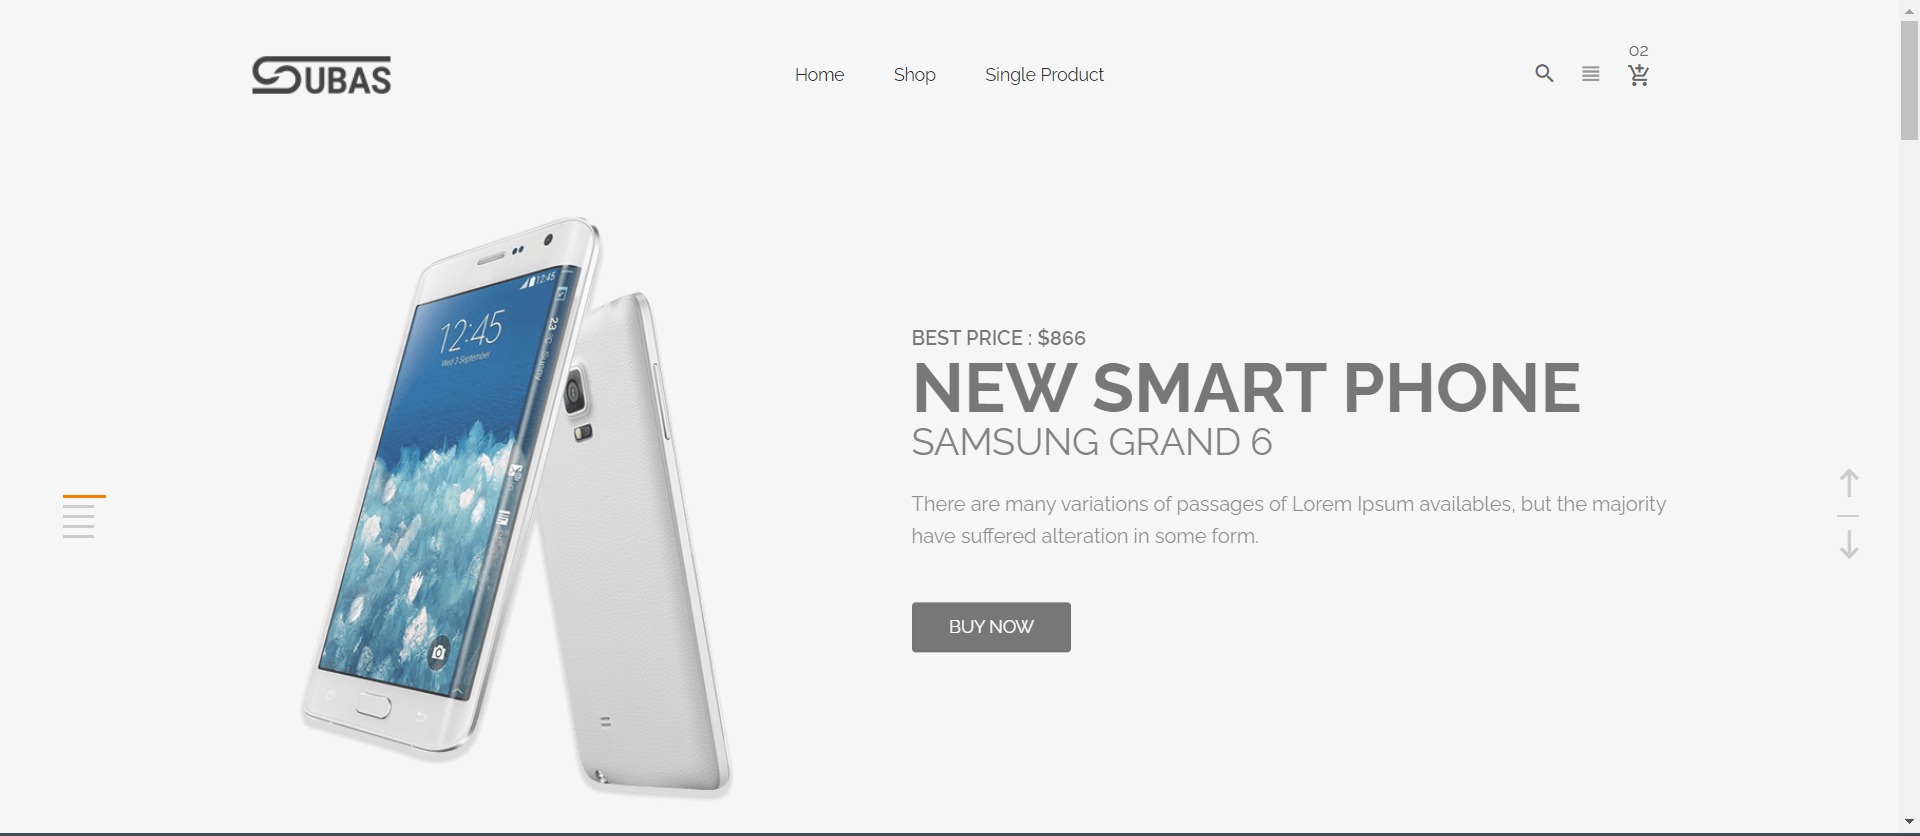The image size is (1920, 836).
Task: Select the orange active slide indicator
Action: coord(84,496)
